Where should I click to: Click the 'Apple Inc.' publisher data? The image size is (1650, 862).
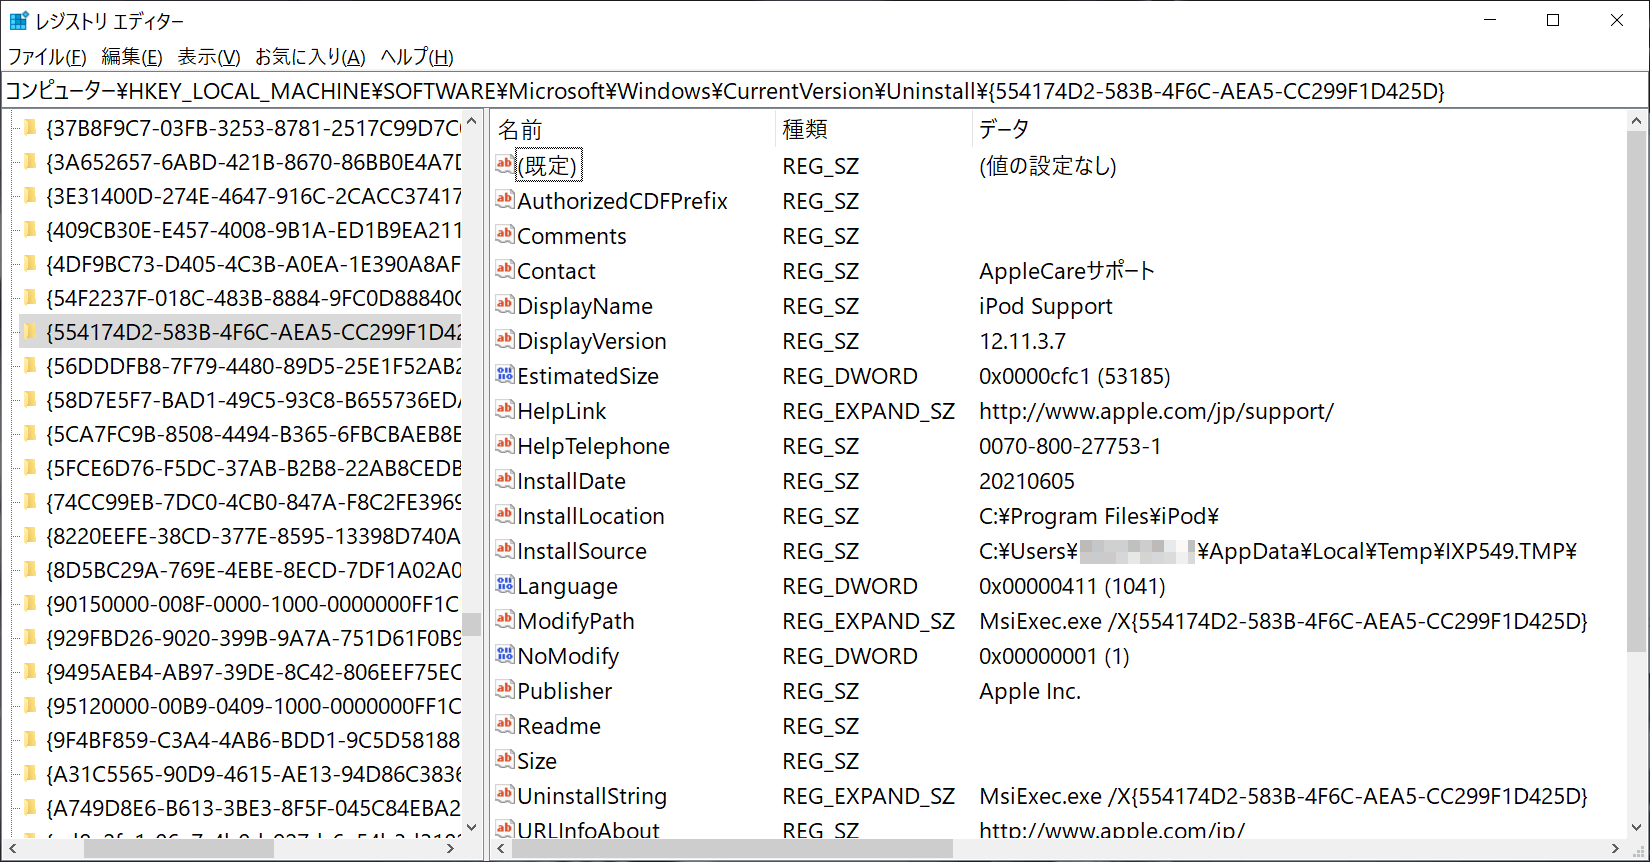click(1030, 691)
